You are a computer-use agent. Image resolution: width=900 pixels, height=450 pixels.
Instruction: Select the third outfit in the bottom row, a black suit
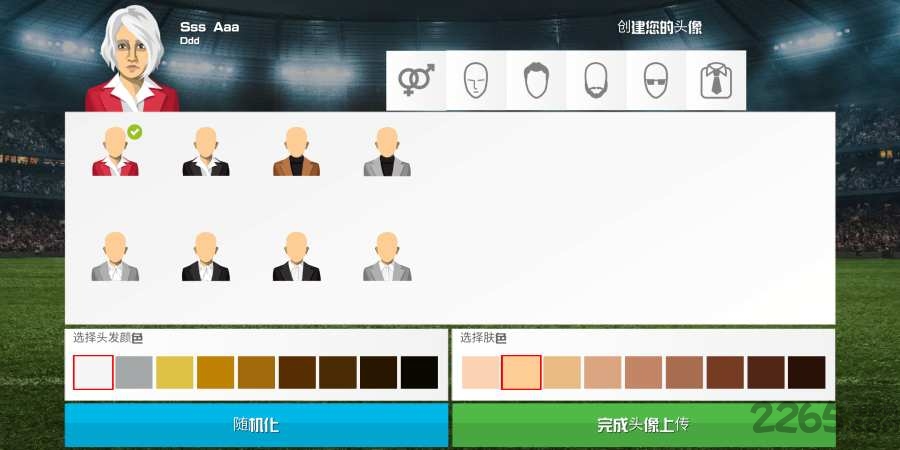(x=296, y=257)
